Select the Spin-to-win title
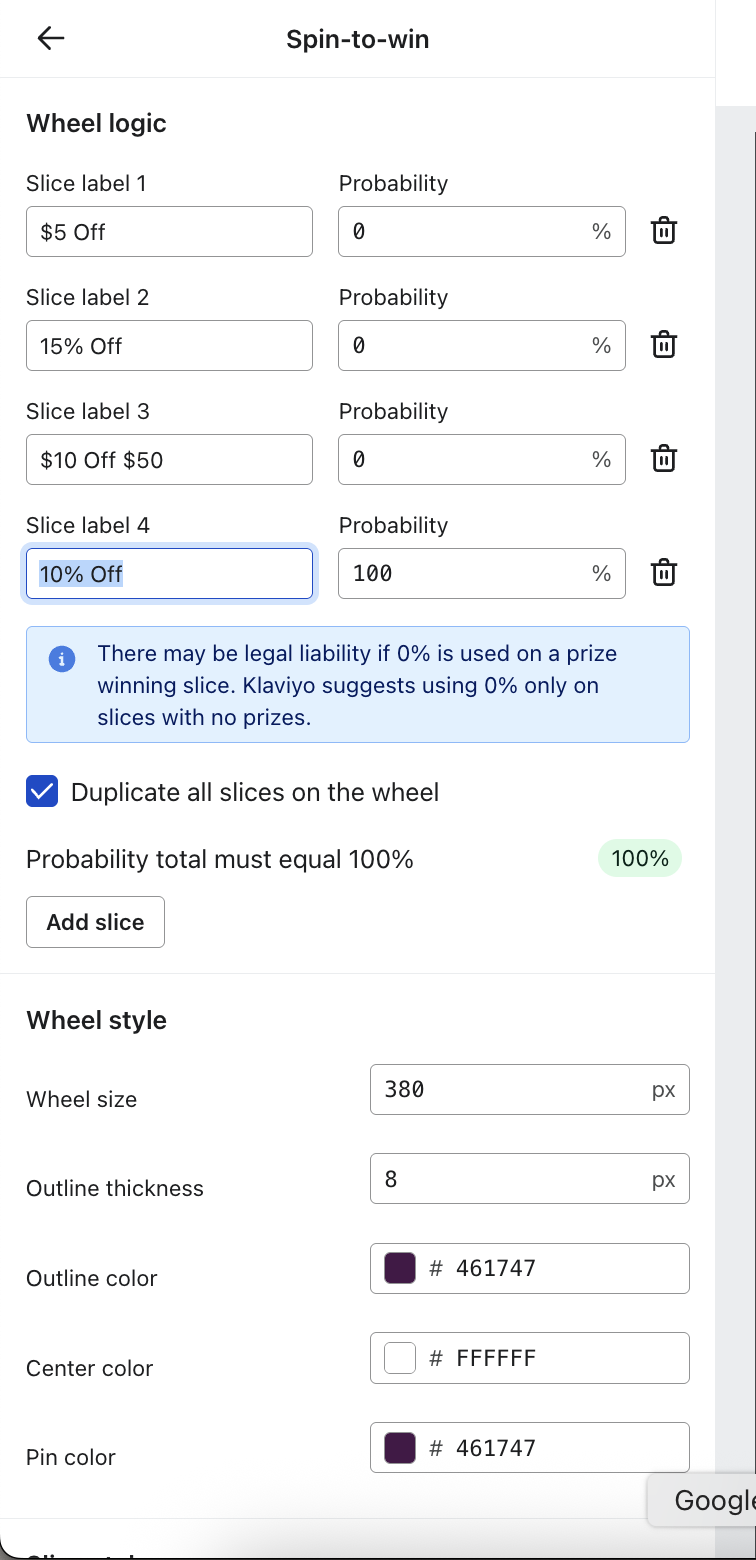The height and width of the screenshot is (1560, 756). [x=357, y=39]
